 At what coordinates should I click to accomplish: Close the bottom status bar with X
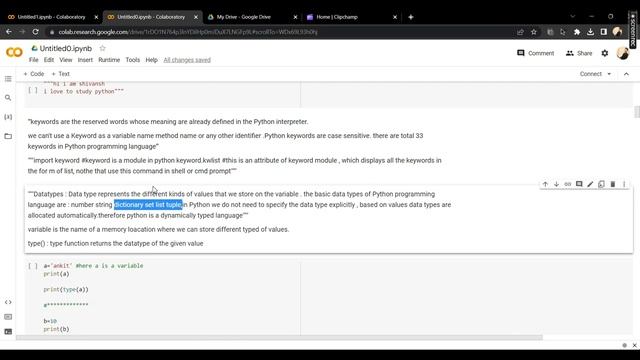[635, 345]
